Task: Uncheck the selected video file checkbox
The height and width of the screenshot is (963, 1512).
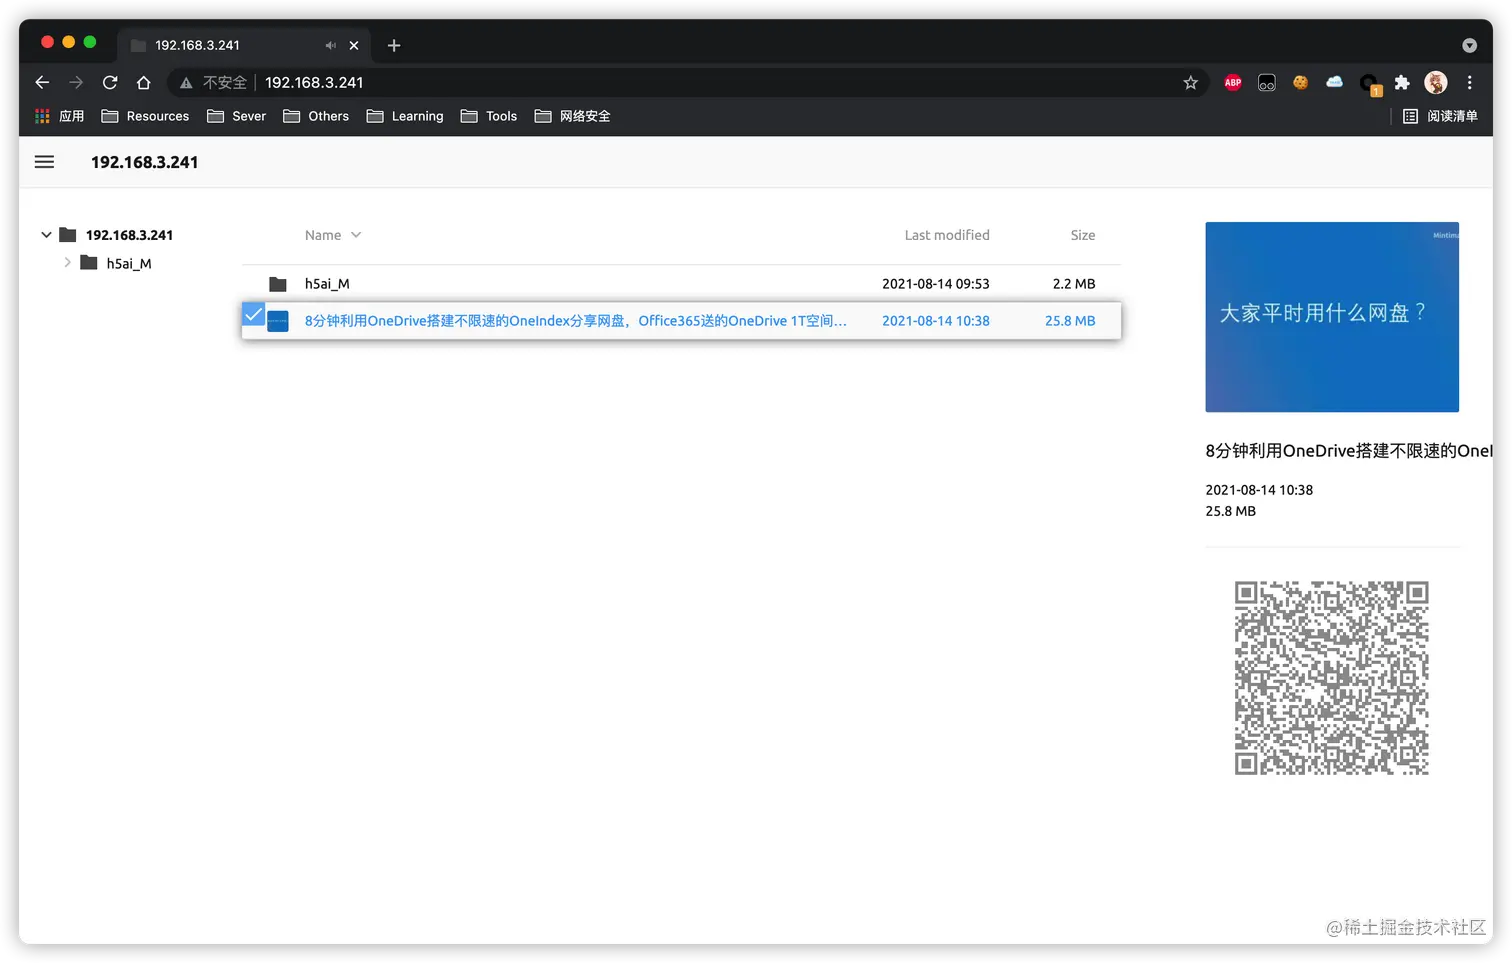Action: 253,315
